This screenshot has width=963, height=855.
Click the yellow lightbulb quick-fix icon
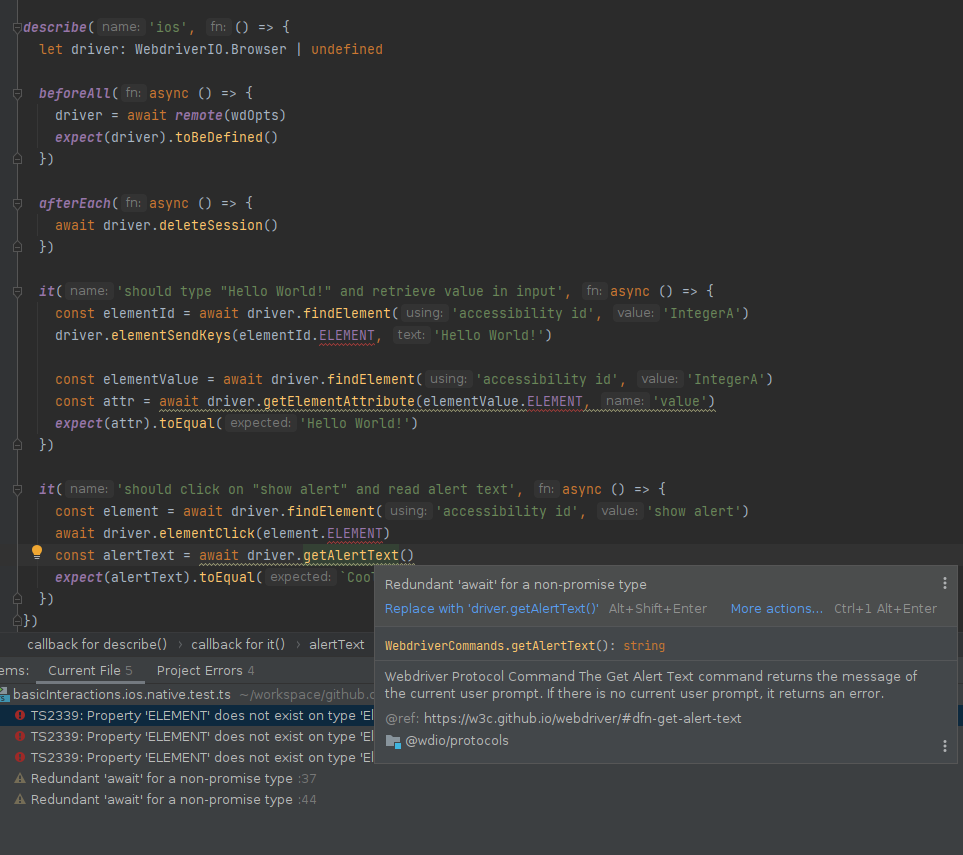[37, 553]
